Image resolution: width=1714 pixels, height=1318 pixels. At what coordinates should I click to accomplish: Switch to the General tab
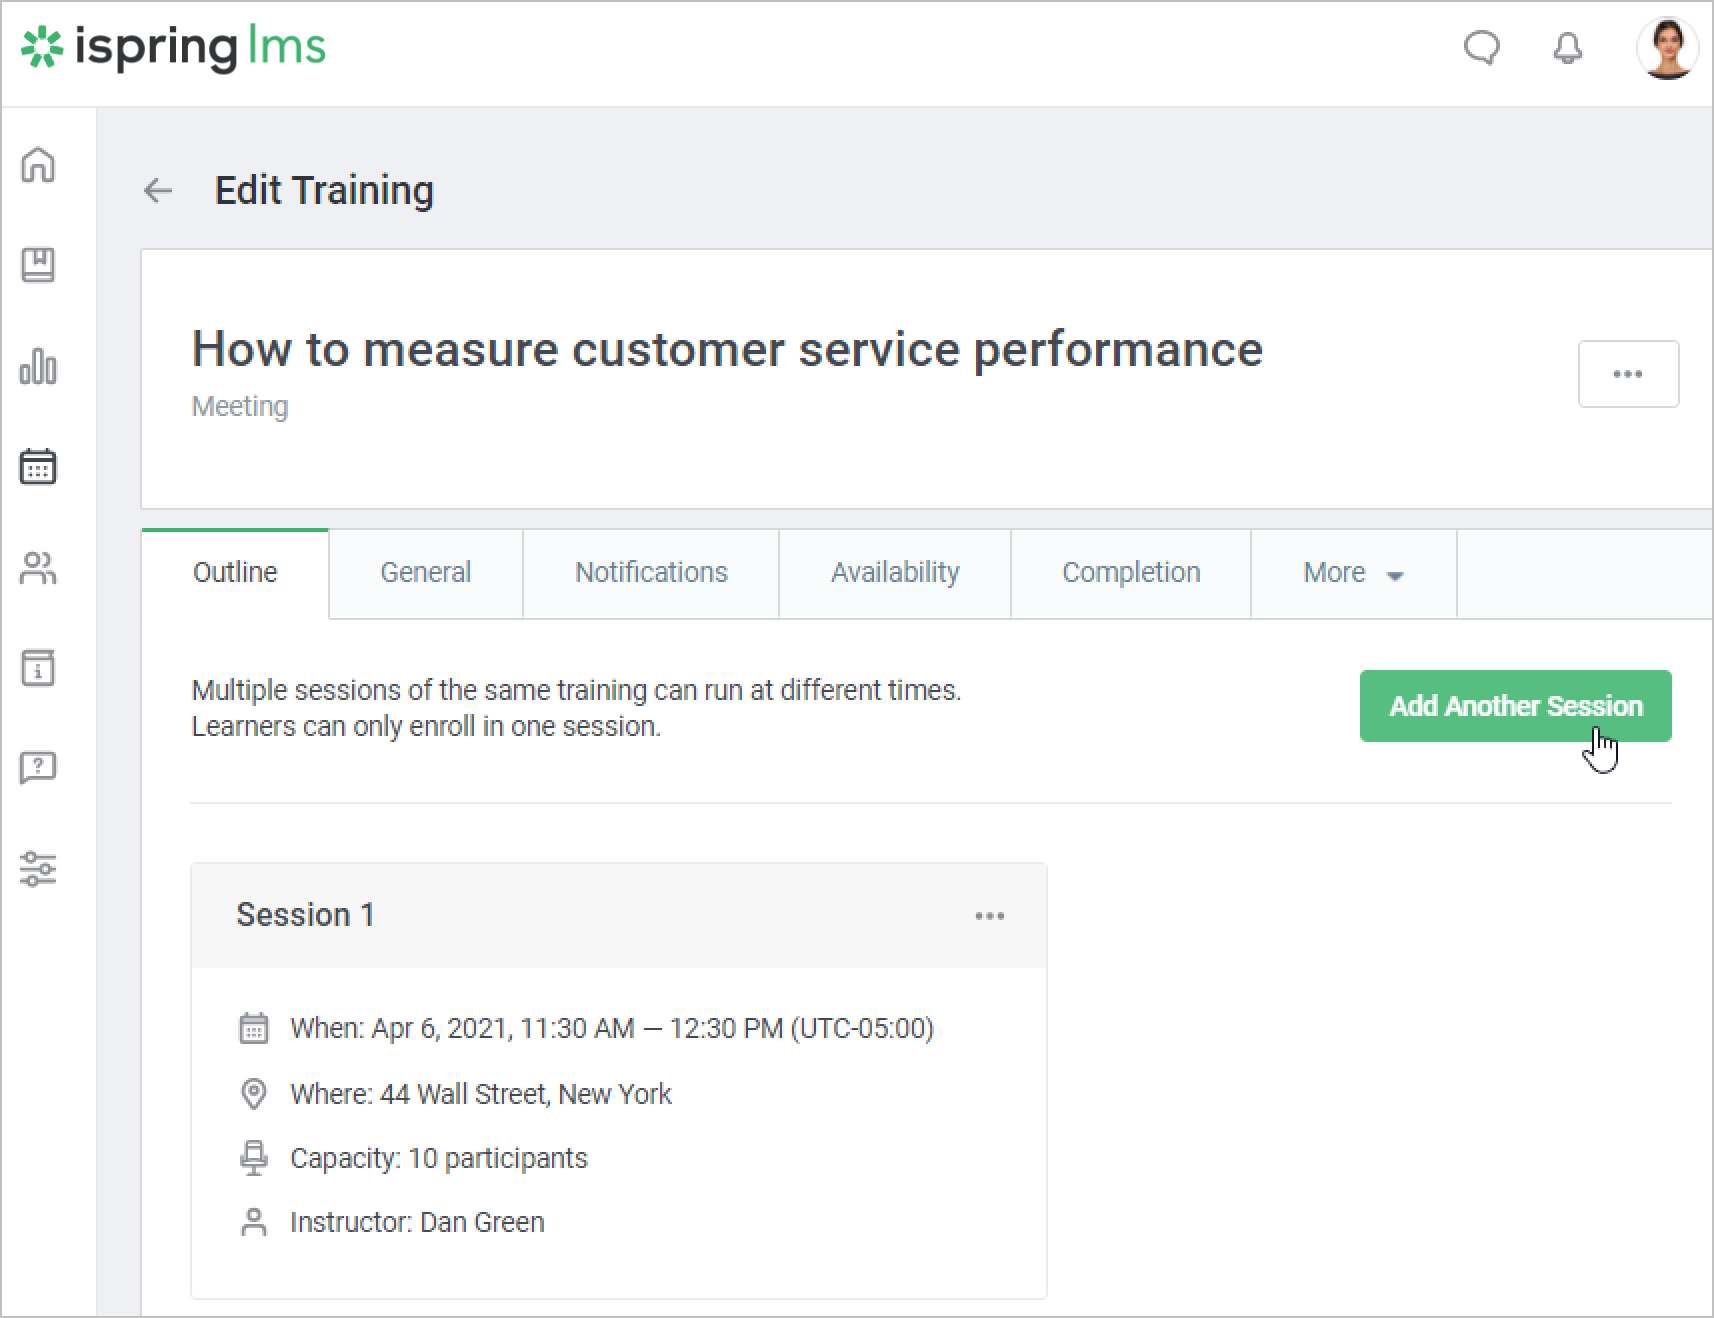point(425,573)
